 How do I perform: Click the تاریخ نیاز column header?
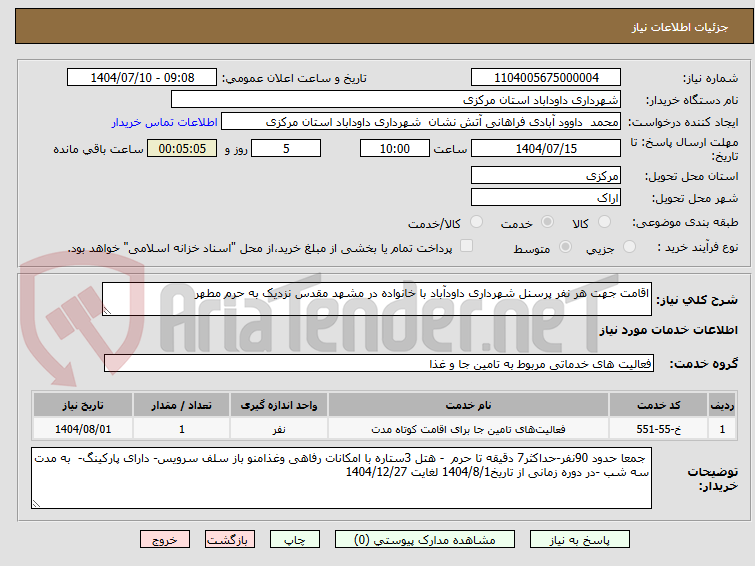point(83,405)
